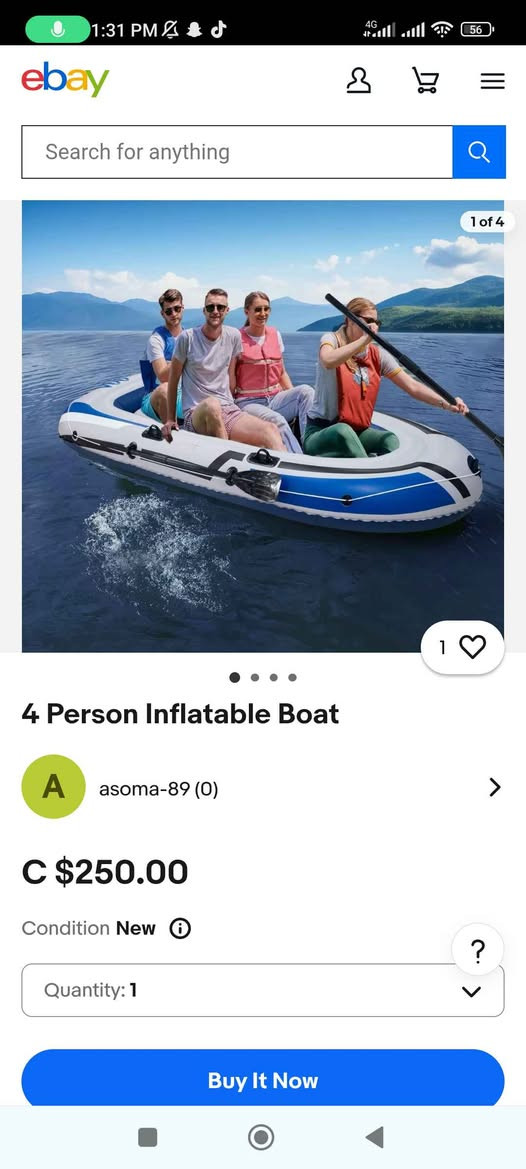Open seller asoma-89 details chevron
This screenshot has height=1169, width=526.
pyautogui.click(x=495, y=787)
